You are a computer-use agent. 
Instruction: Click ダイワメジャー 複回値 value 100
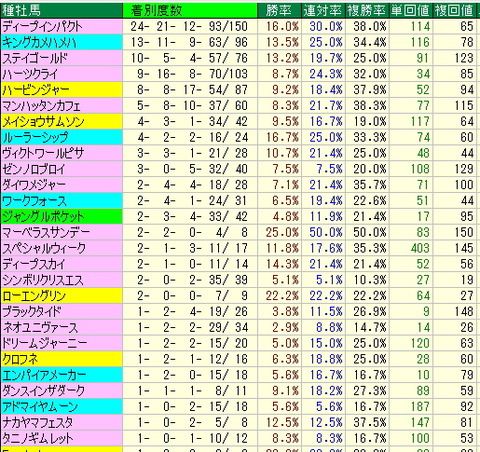click(x=464, y=185)
